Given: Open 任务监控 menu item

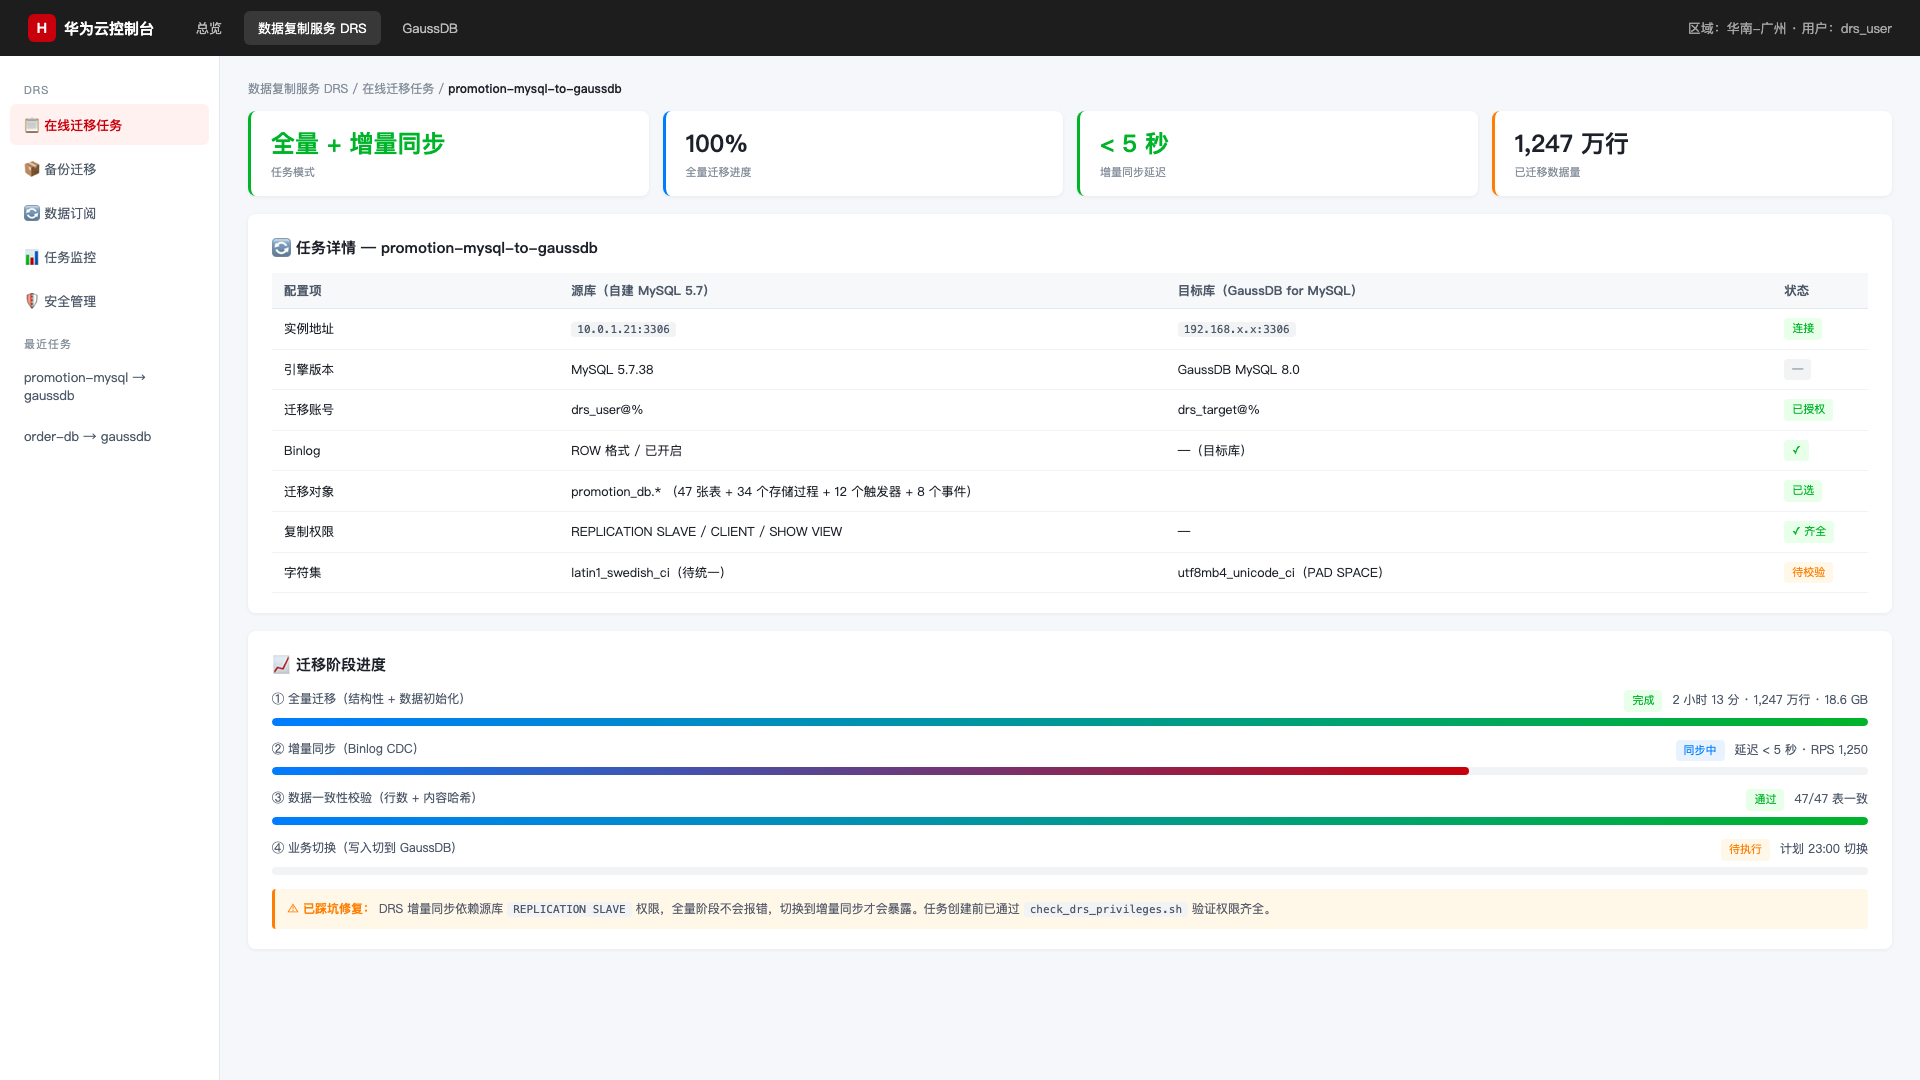Looking at the screenshot, I should 110,257.
